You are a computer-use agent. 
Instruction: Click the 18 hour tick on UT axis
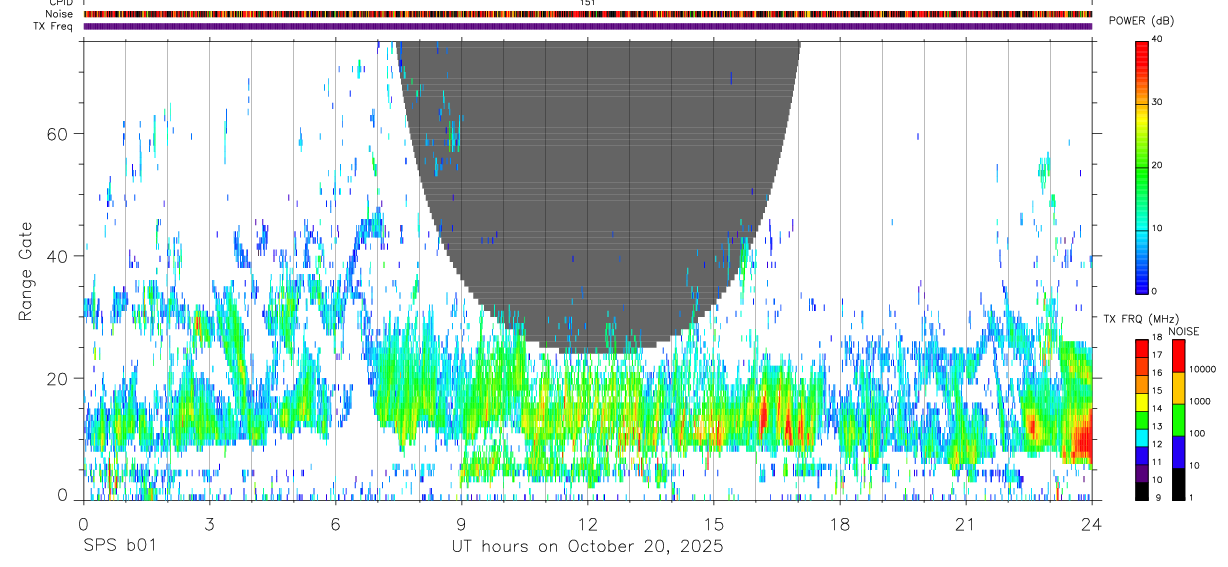[x=840, y=524]
